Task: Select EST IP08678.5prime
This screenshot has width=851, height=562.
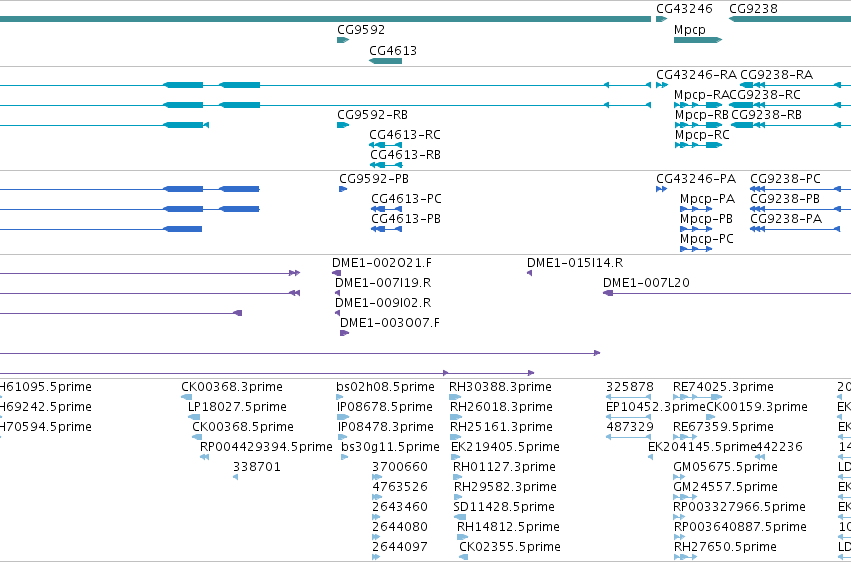Action: 344,417
